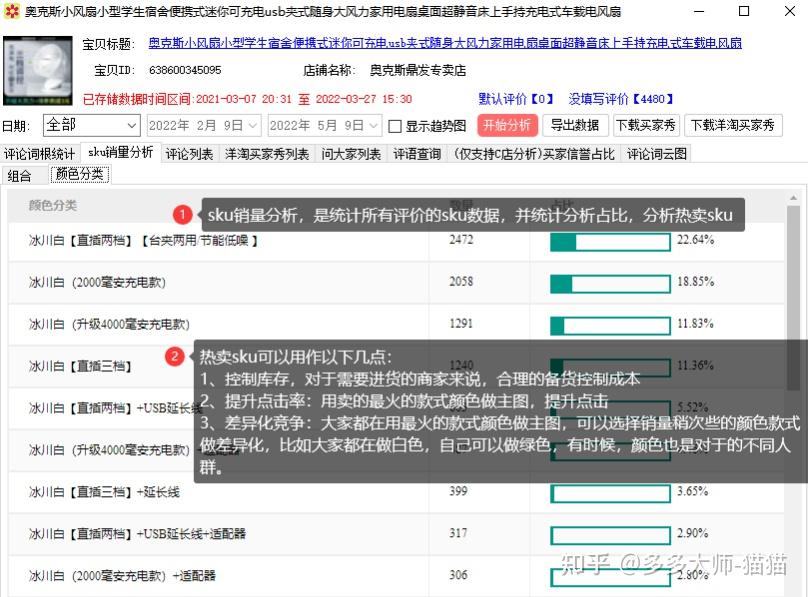
Task: Click the 导出数据 button
Action: pos(575,126)
